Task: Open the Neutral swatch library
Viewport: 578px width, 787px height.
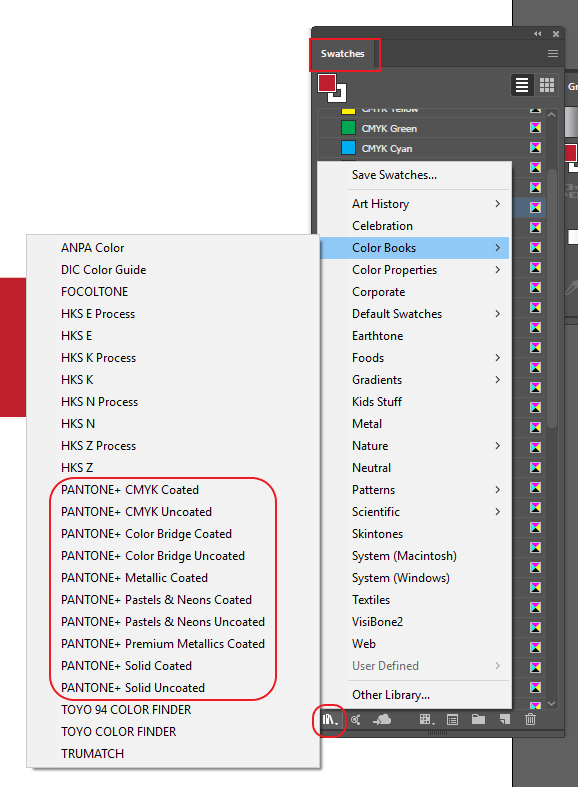Action: coord(415,468)
